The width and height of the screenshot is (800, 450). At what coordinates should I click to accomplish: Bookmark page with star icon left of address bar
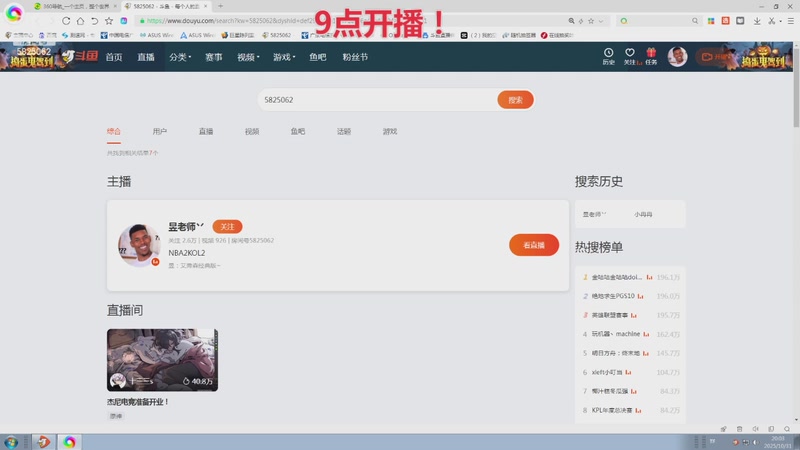coord(109,21)
